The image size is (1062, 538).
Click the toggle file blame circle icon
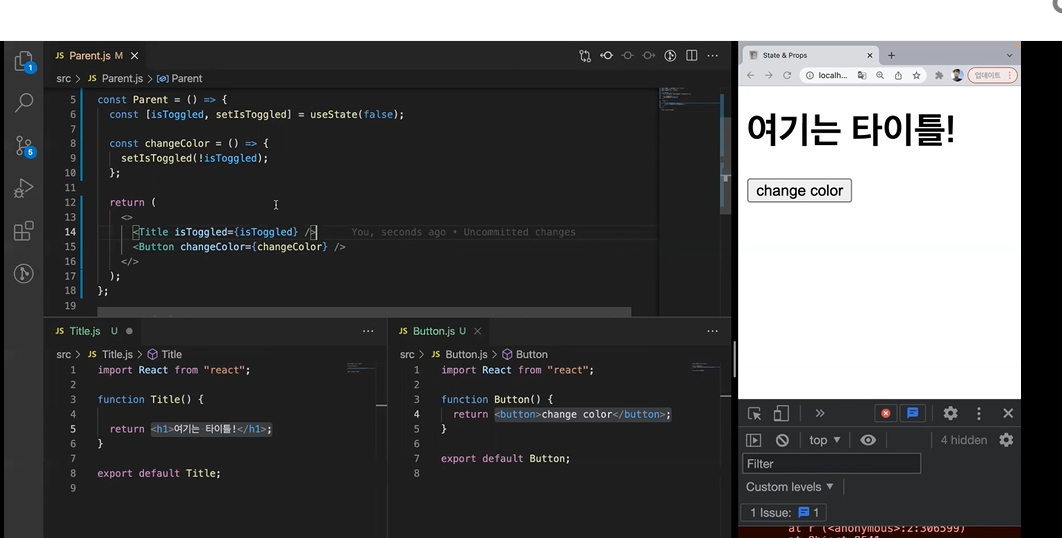point(628,56)
